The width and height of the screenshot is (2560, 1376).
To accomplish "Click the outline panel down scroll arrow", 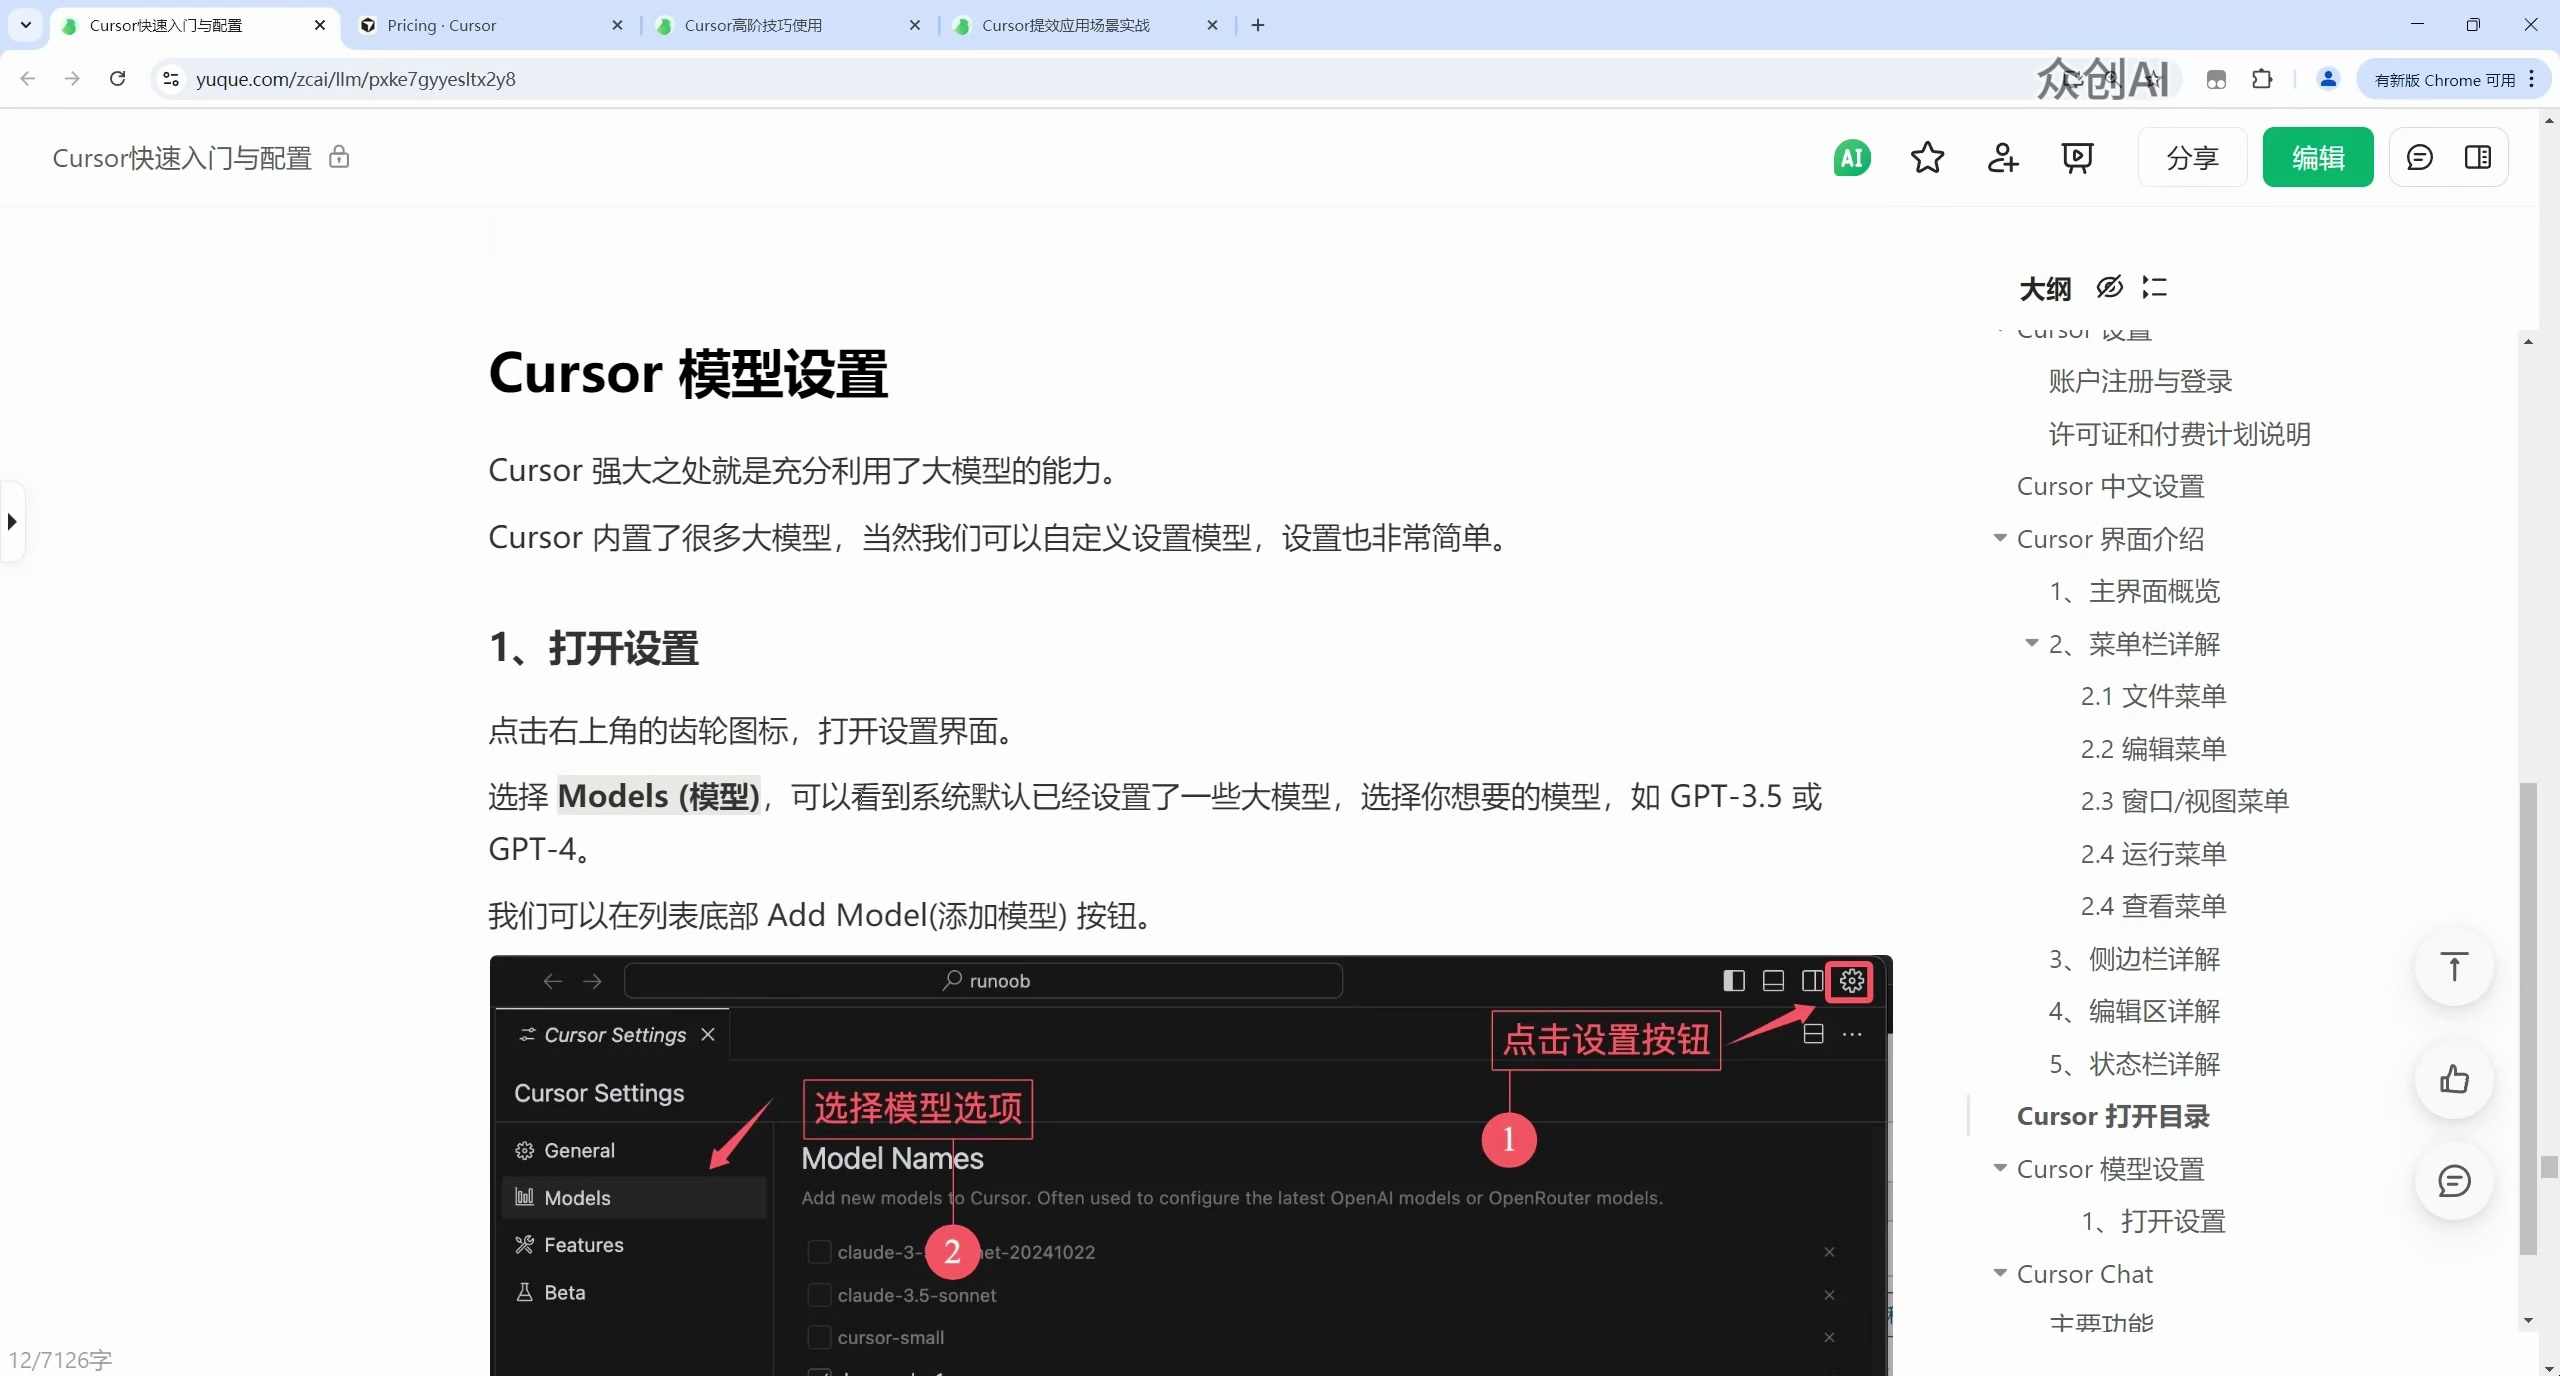I will 2528,1321.
